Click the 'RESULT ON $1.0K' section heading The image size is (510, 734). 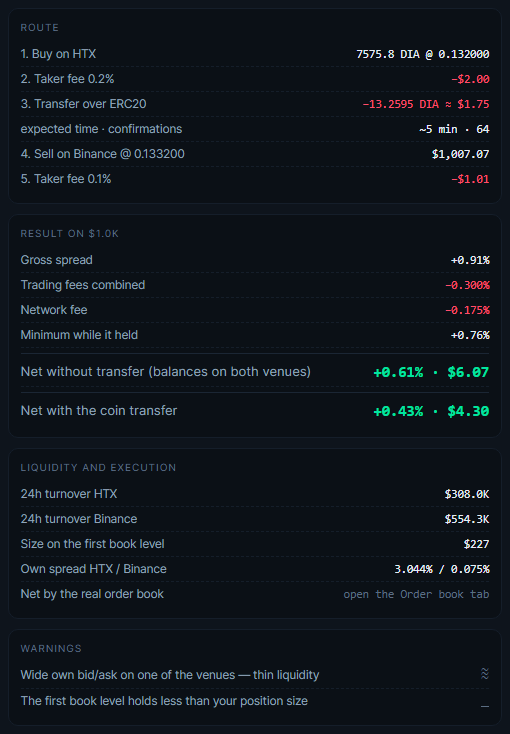(70, 234)
